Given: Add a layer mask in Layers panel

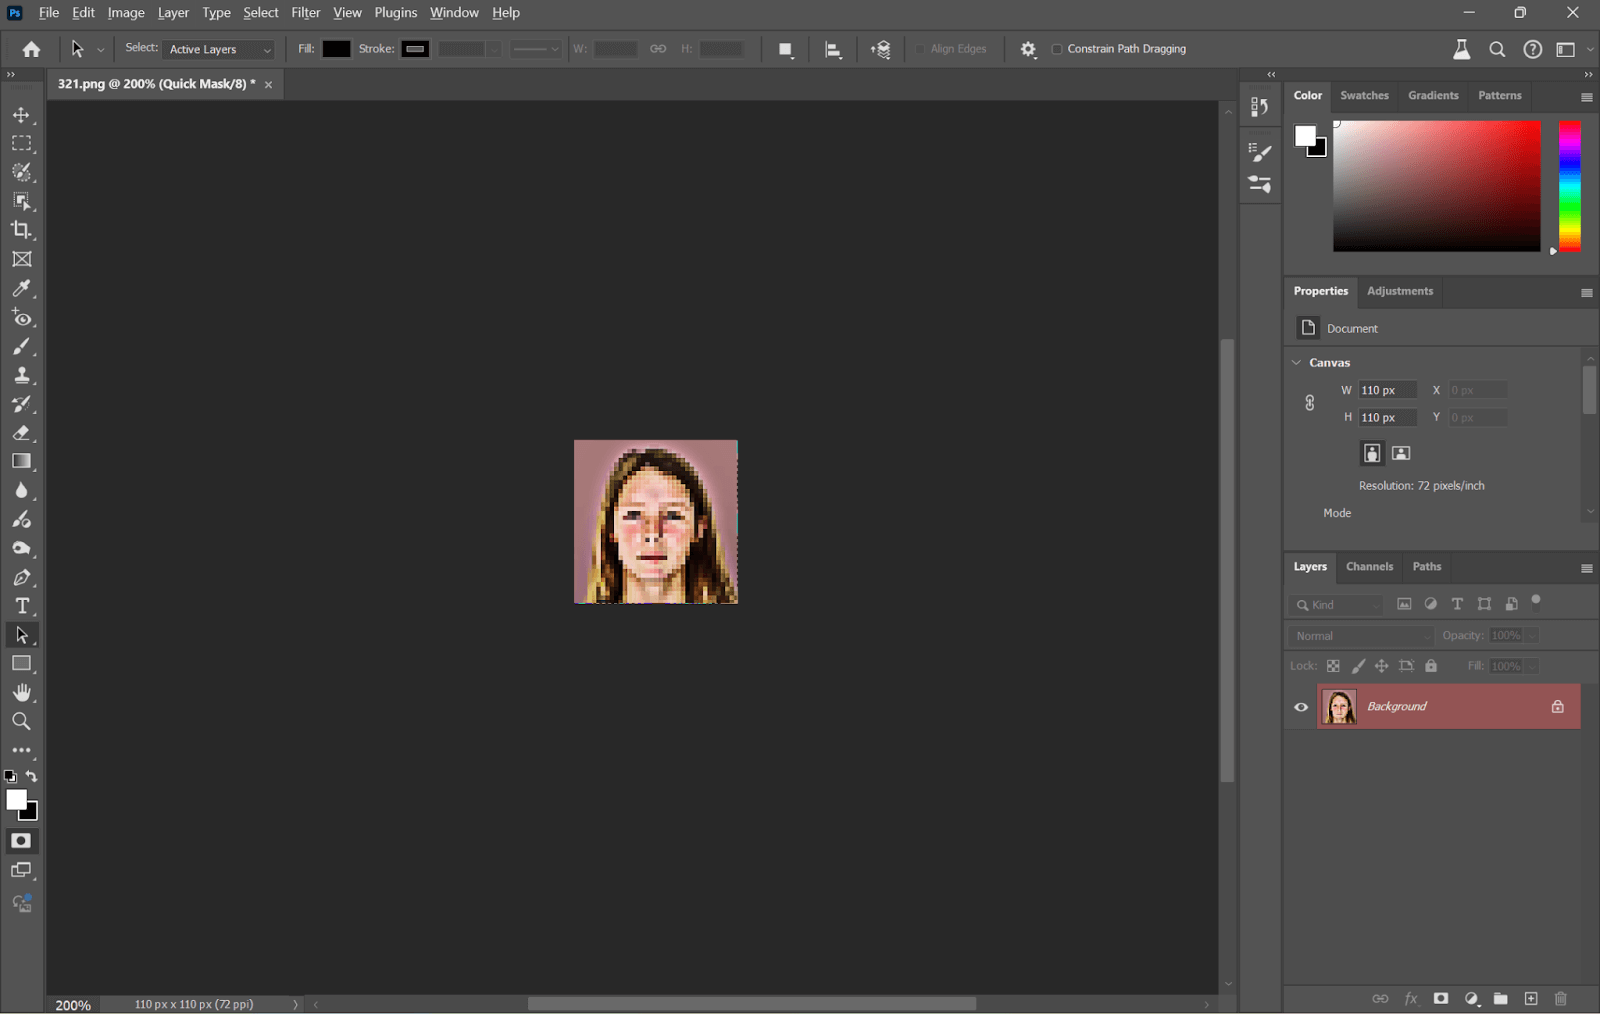Looking at the screenshot, I should click(1441, 998).
